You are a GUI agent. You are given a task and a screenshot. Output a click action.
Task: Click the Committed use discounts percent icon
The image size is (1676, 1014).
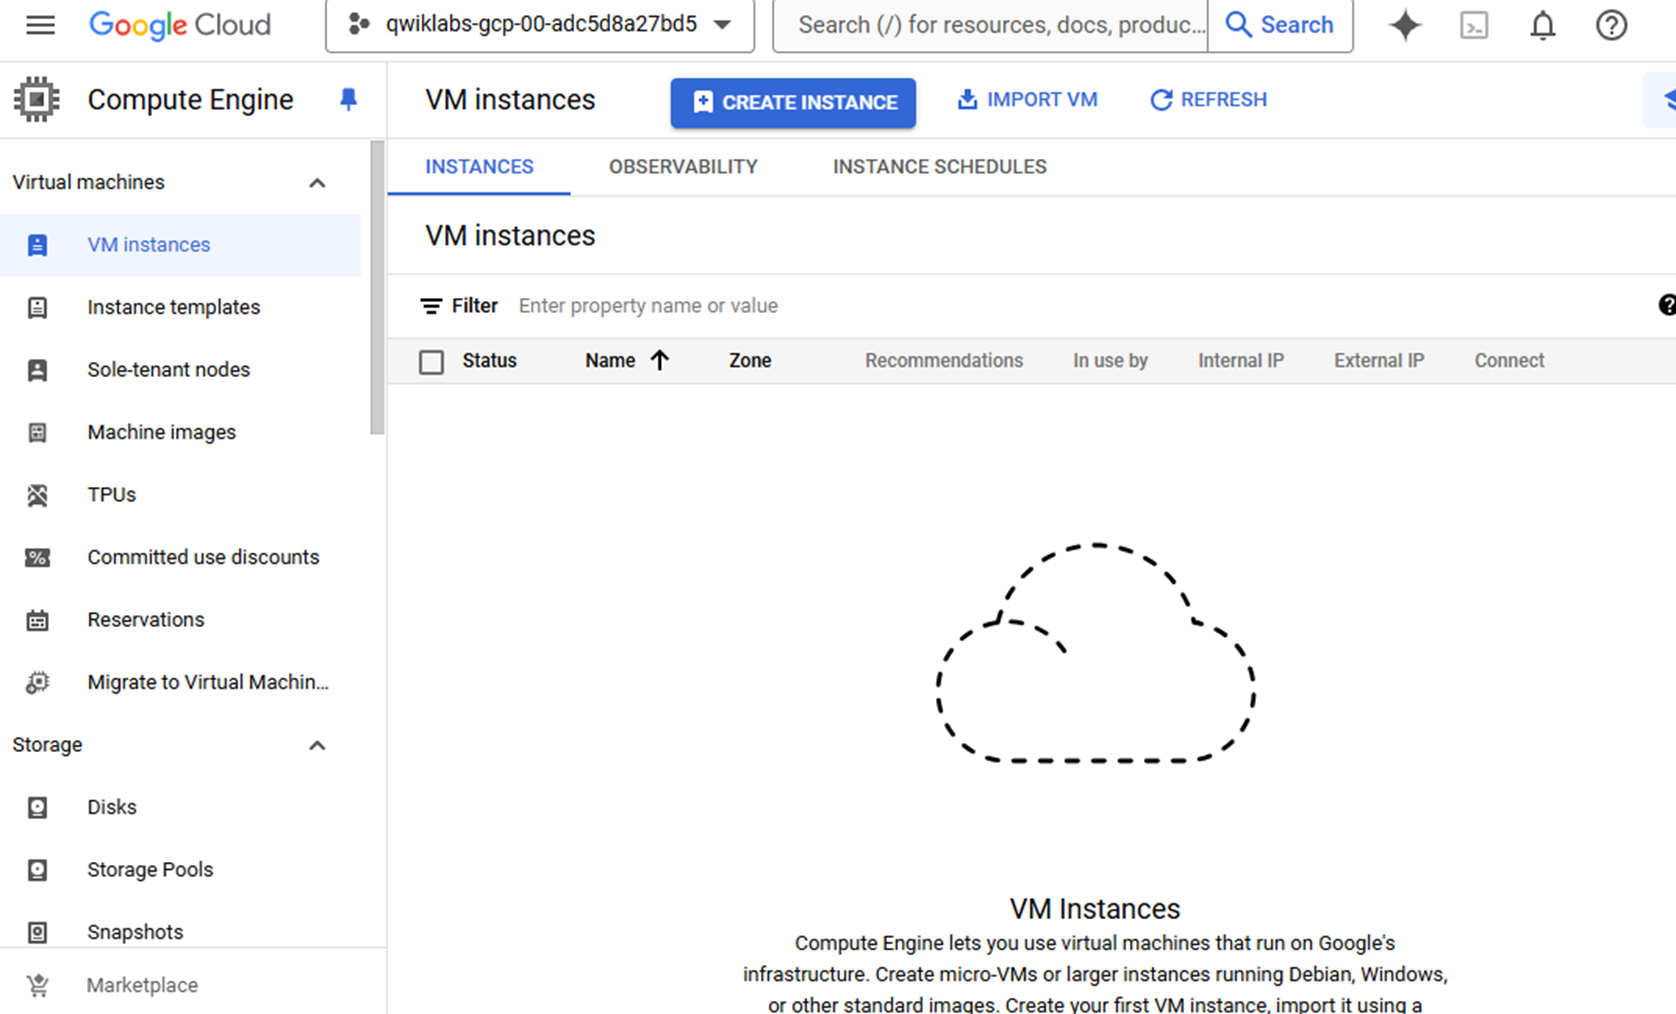[37, 557]
